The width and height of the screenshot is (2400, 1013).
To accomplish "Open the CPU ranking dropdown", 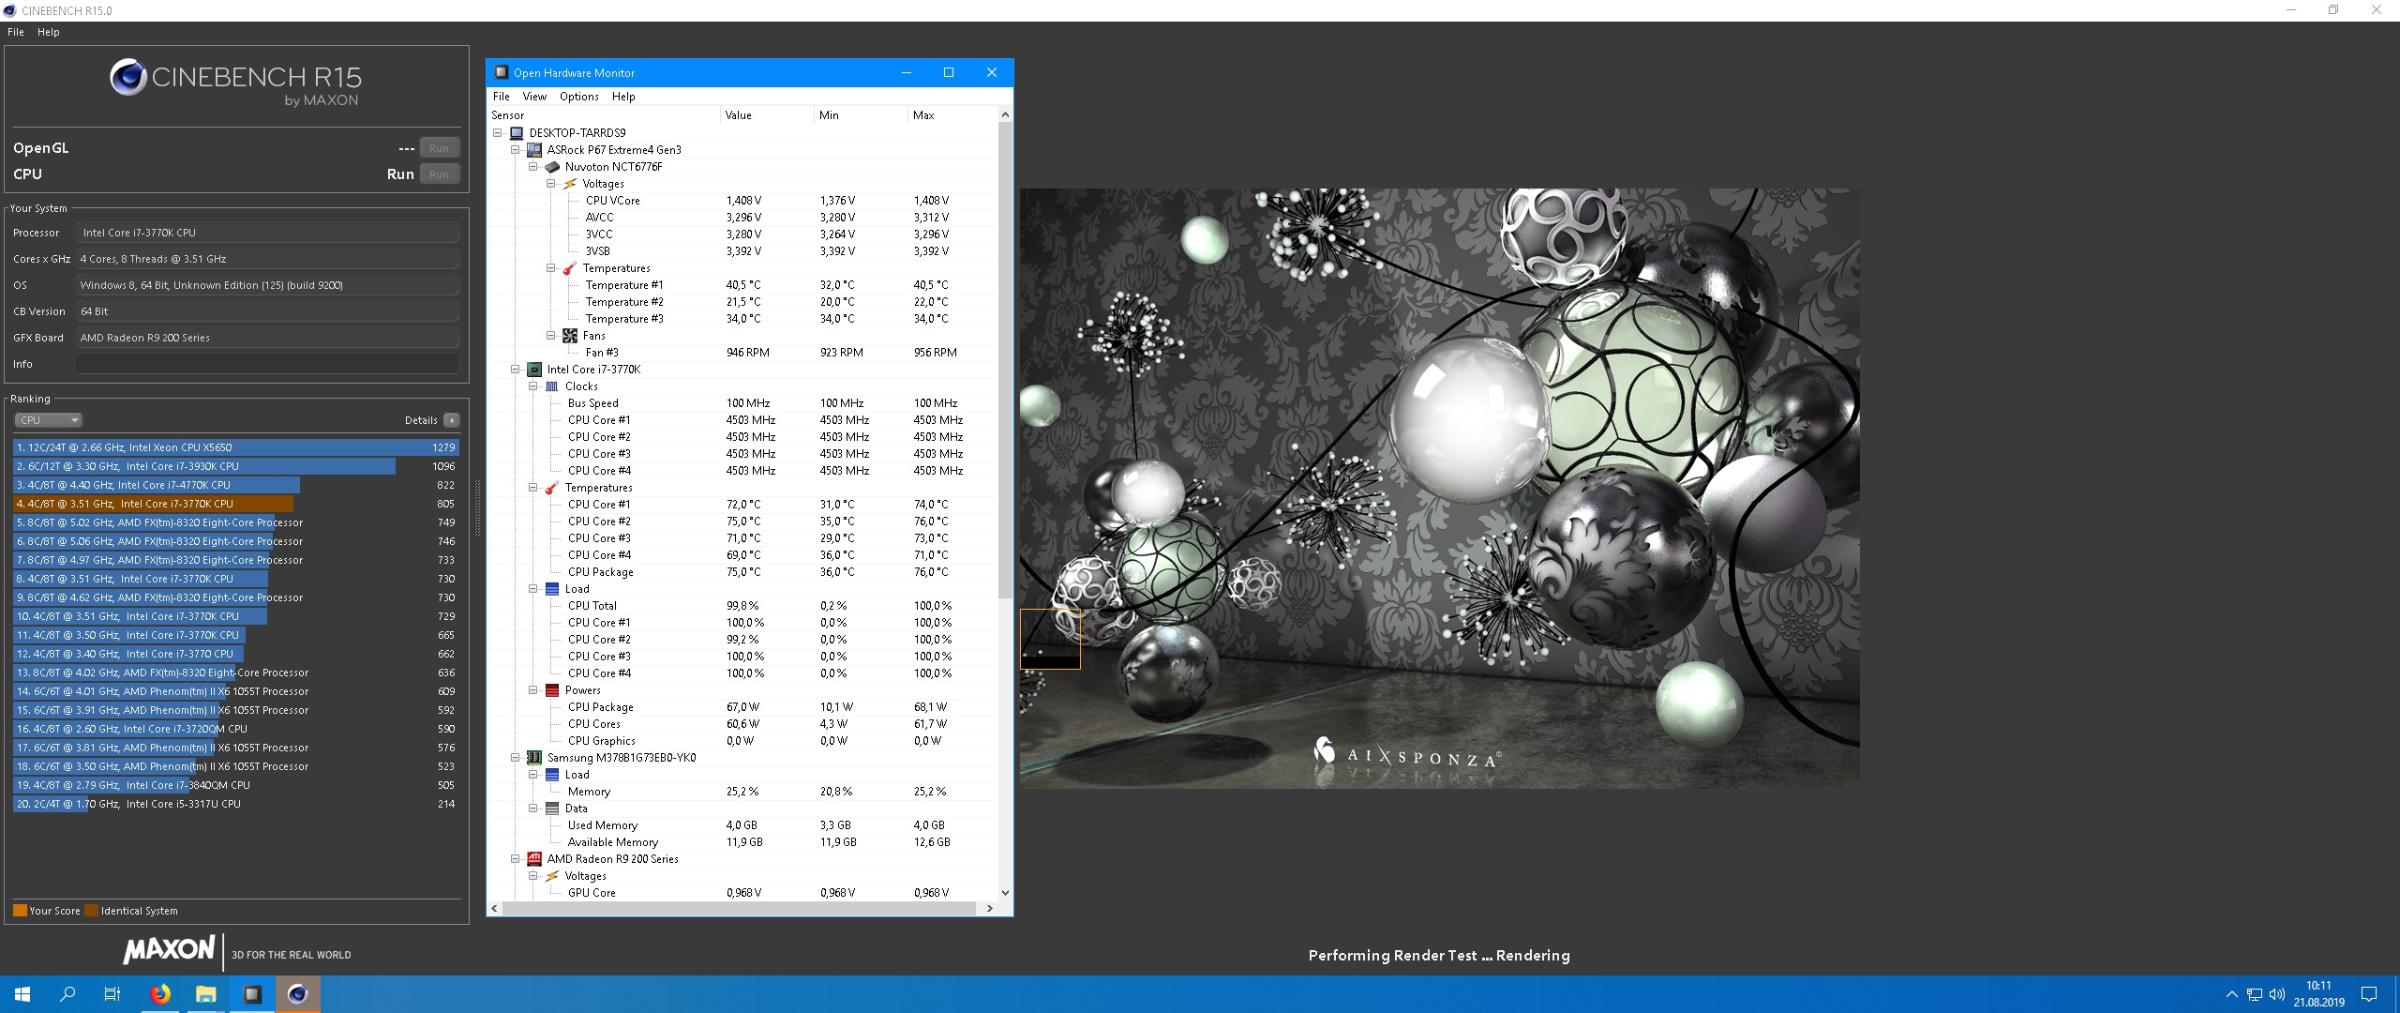I will pos(47,420).
